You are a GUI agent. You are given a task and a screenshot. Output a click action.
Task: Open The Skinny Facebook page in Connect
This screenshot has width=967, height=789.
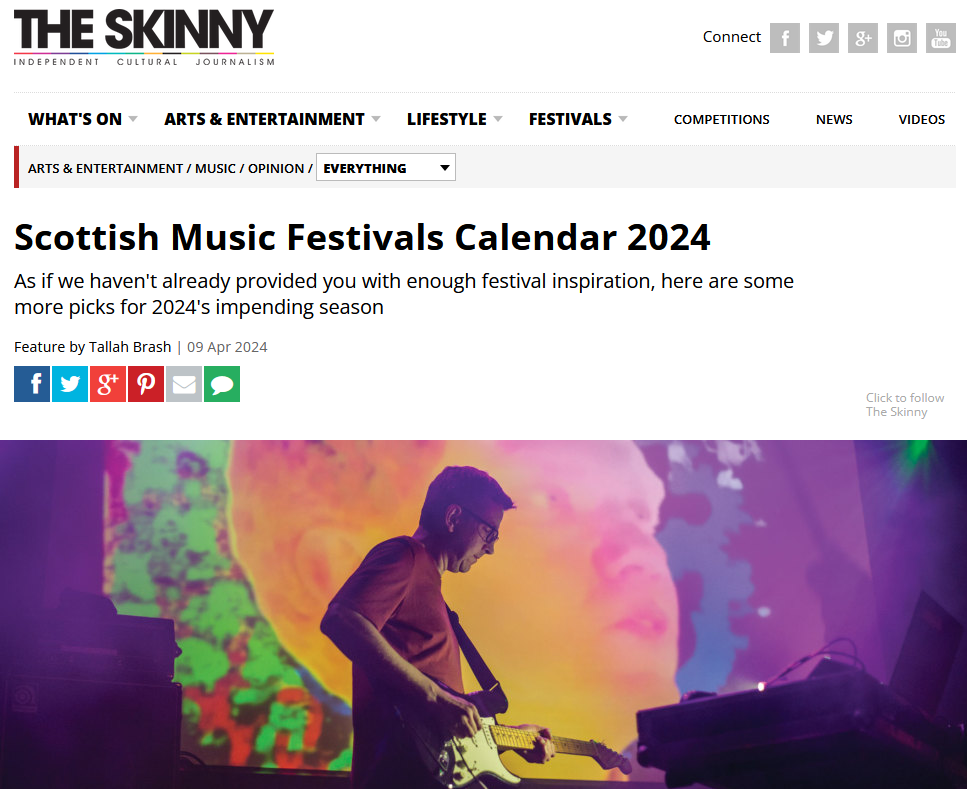coord(784,38)
